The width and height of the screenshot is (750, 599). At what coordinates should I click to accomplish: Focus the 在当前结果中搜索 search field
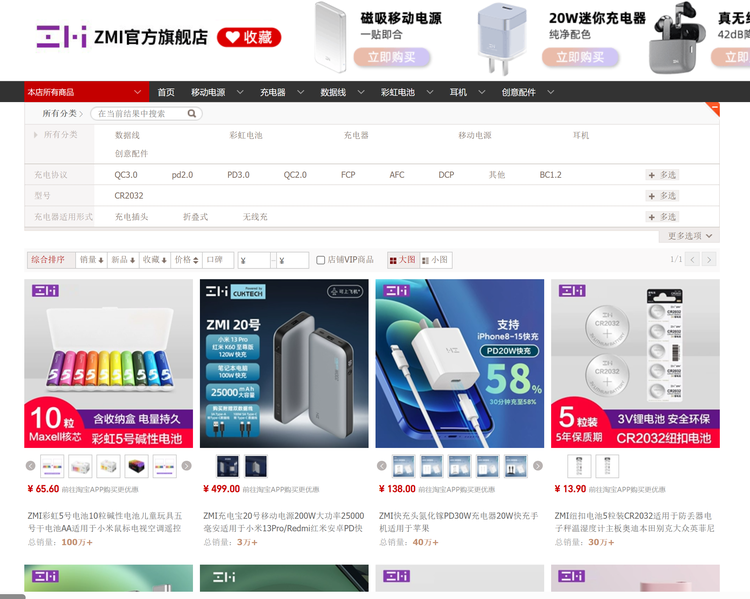[x=140, y=113]
